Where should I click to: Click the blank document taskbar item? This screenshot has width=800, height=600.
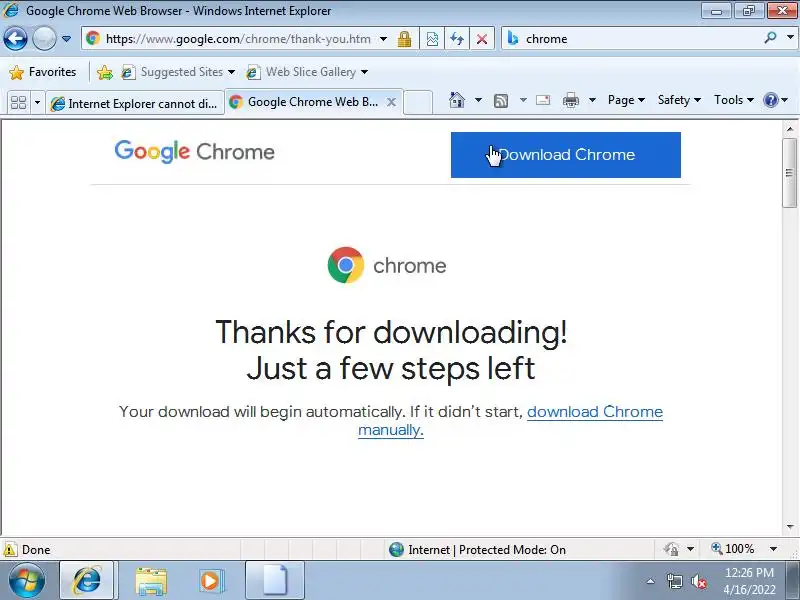click(274, 581)
